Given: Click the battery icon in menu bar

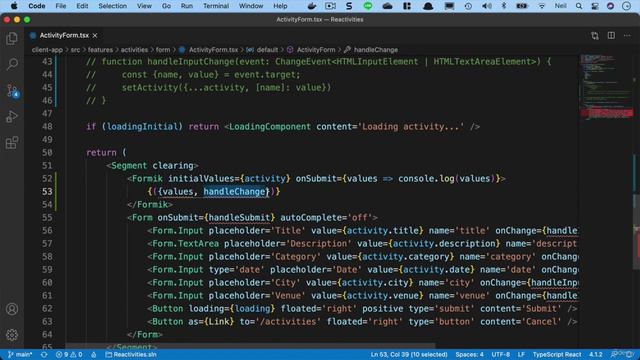Looking at the screenshot, I should (522, 6).
